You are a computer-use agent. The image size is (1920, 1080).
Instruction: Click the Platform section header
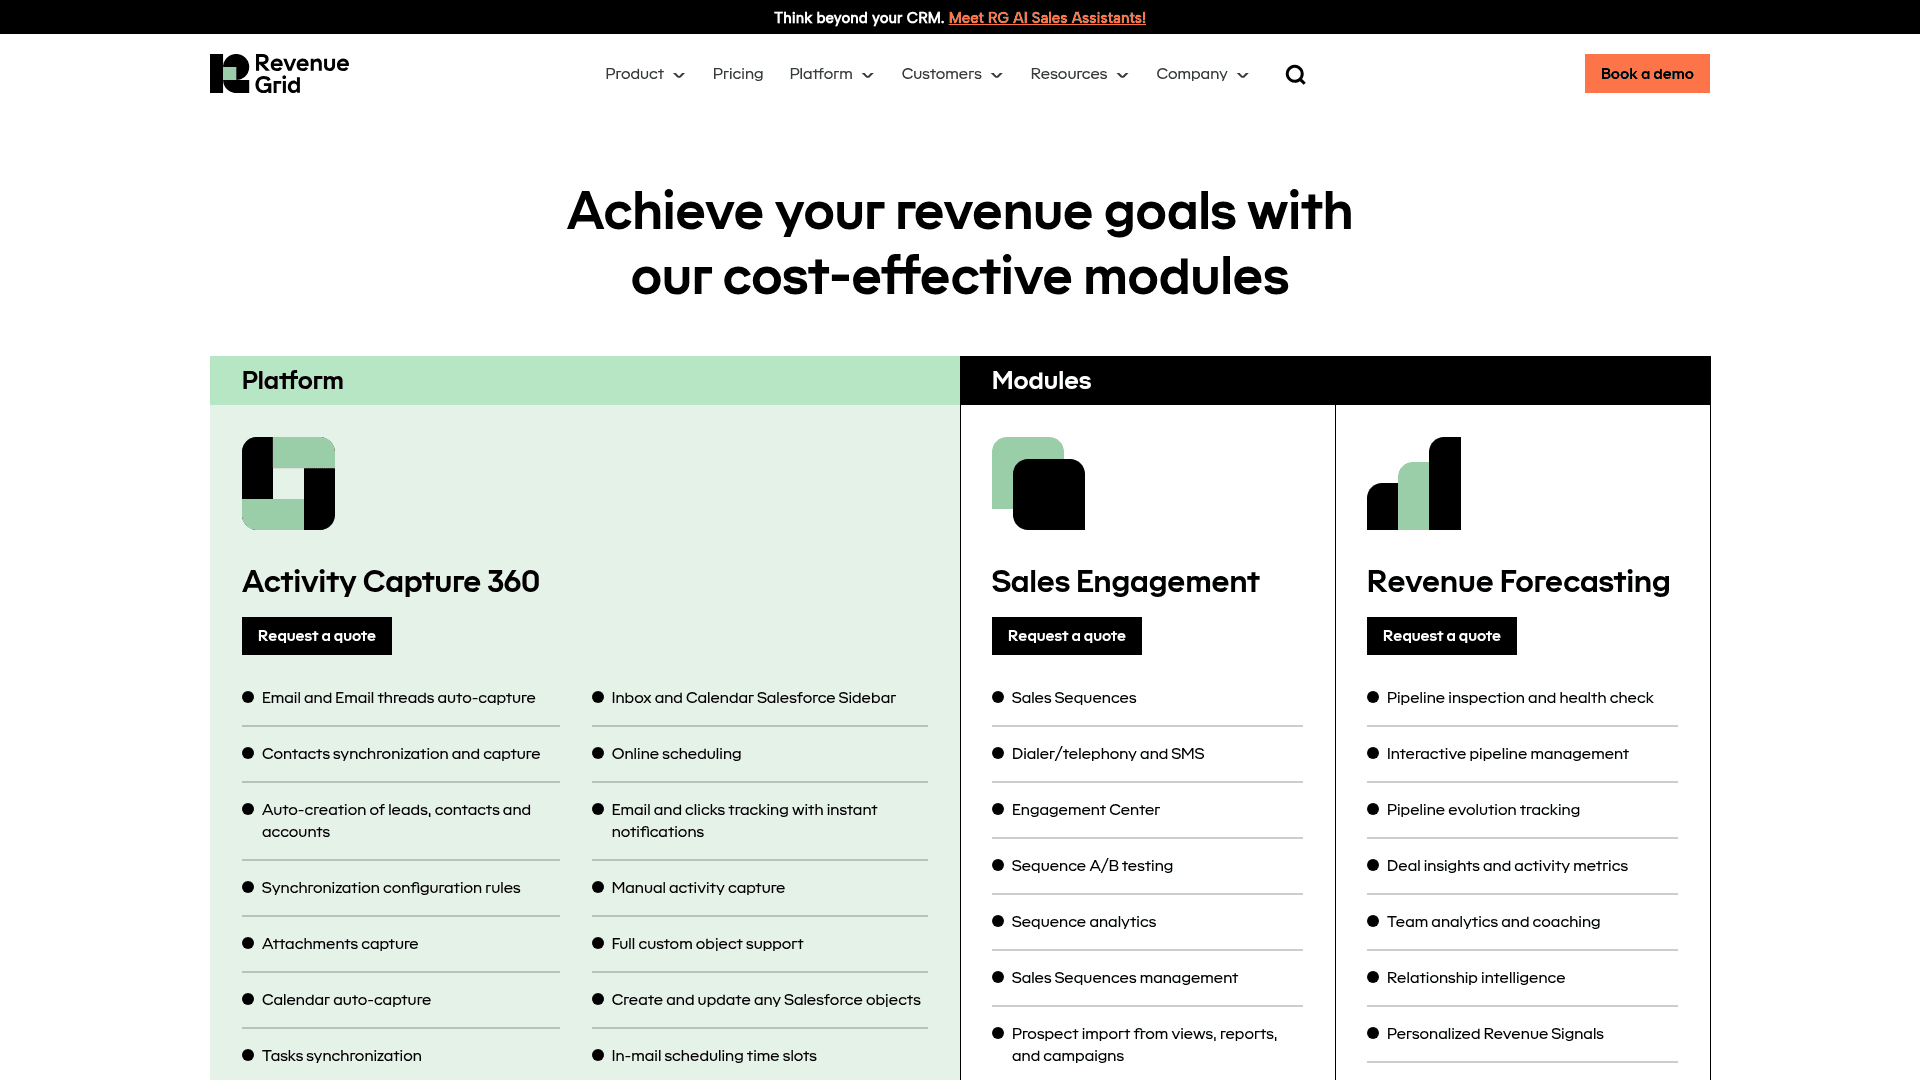(x=585, y=381)
